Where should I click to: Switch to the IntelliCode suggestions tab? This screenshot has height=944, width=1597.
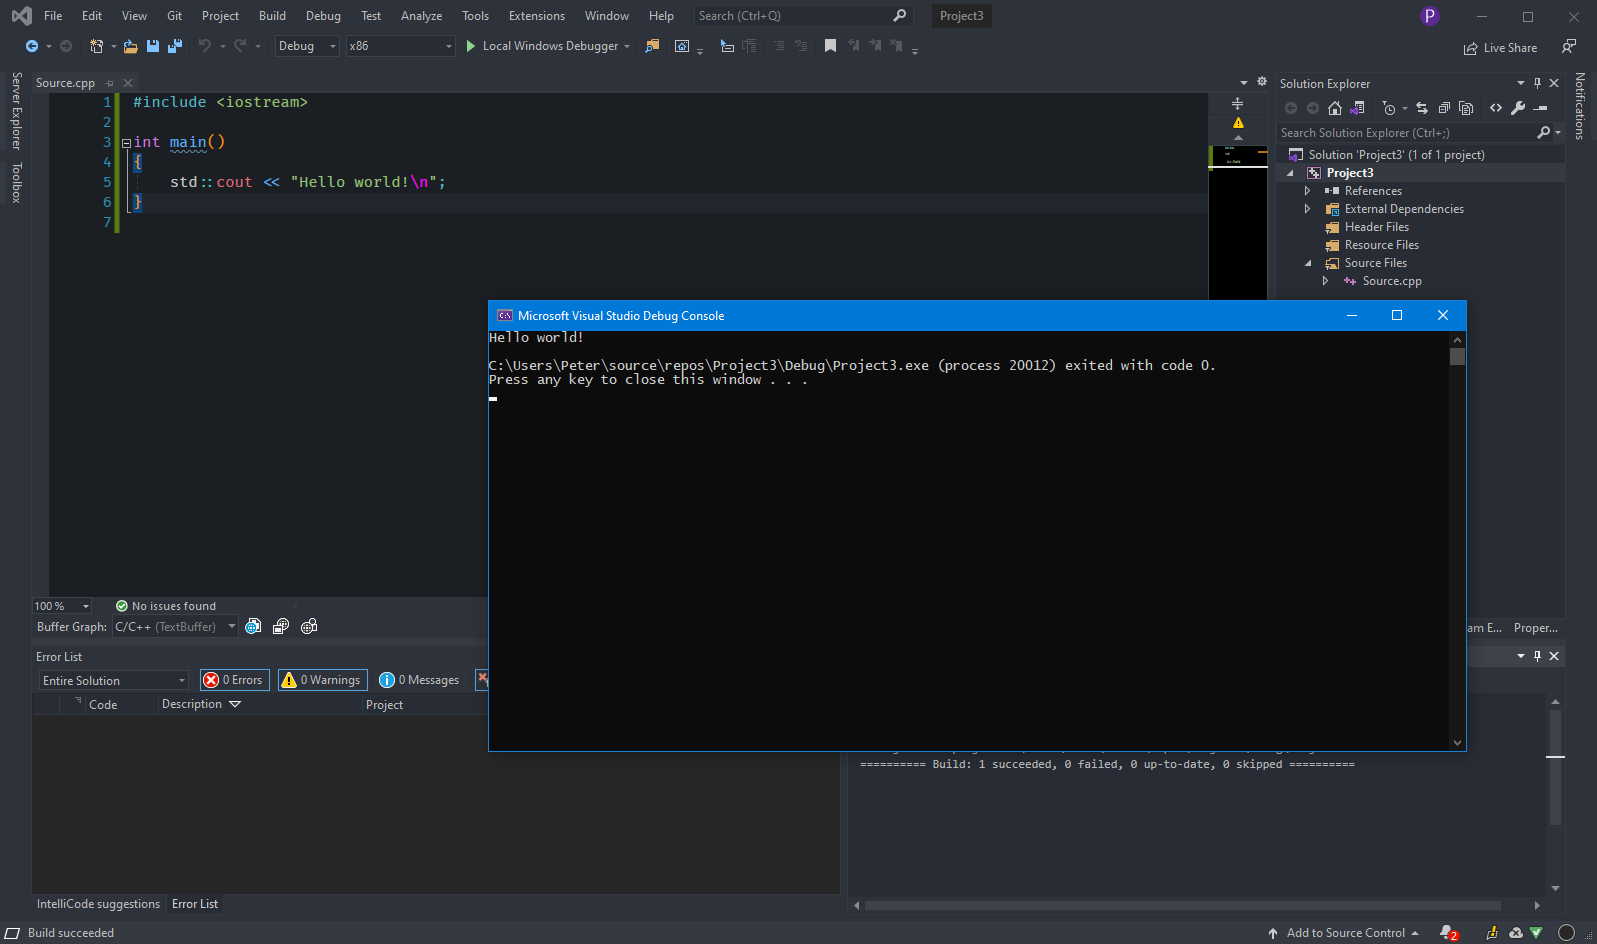(x=98, y=904)
